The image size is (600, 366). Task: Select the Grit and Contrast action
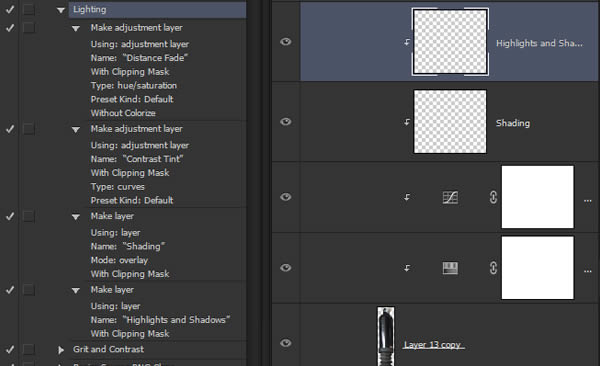click(108, 349)
